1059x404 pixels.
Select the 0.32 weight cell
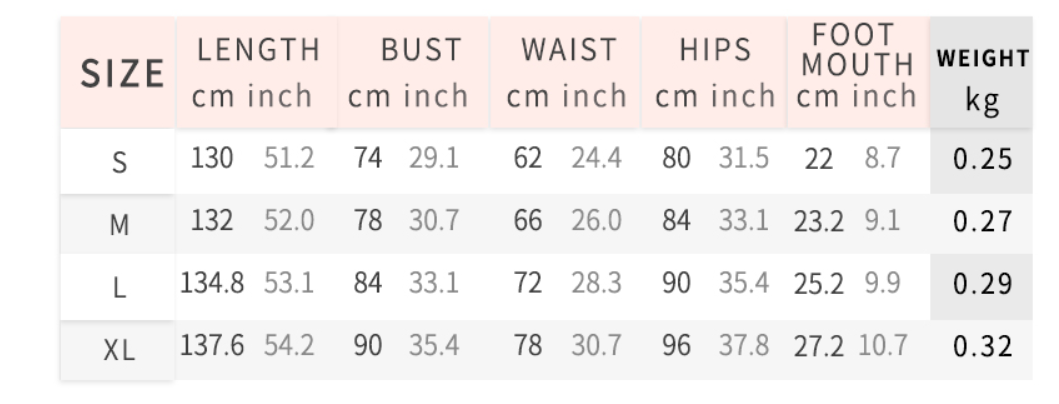982,347
